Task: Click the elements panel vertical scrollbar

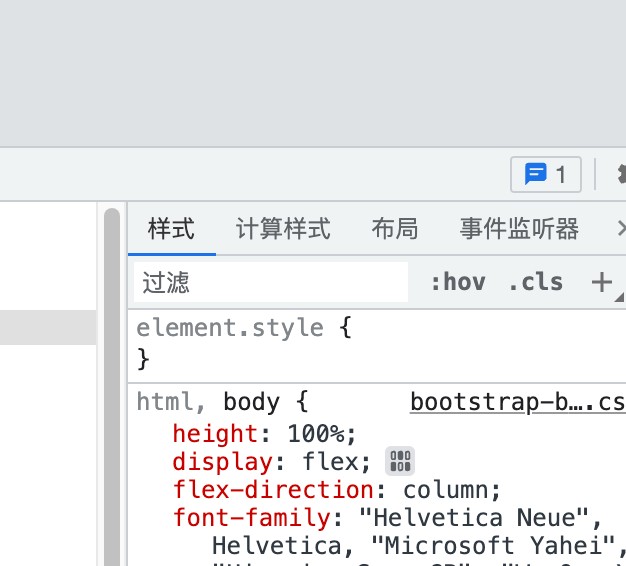Action: pyautogui.click(x=112, y=386)
